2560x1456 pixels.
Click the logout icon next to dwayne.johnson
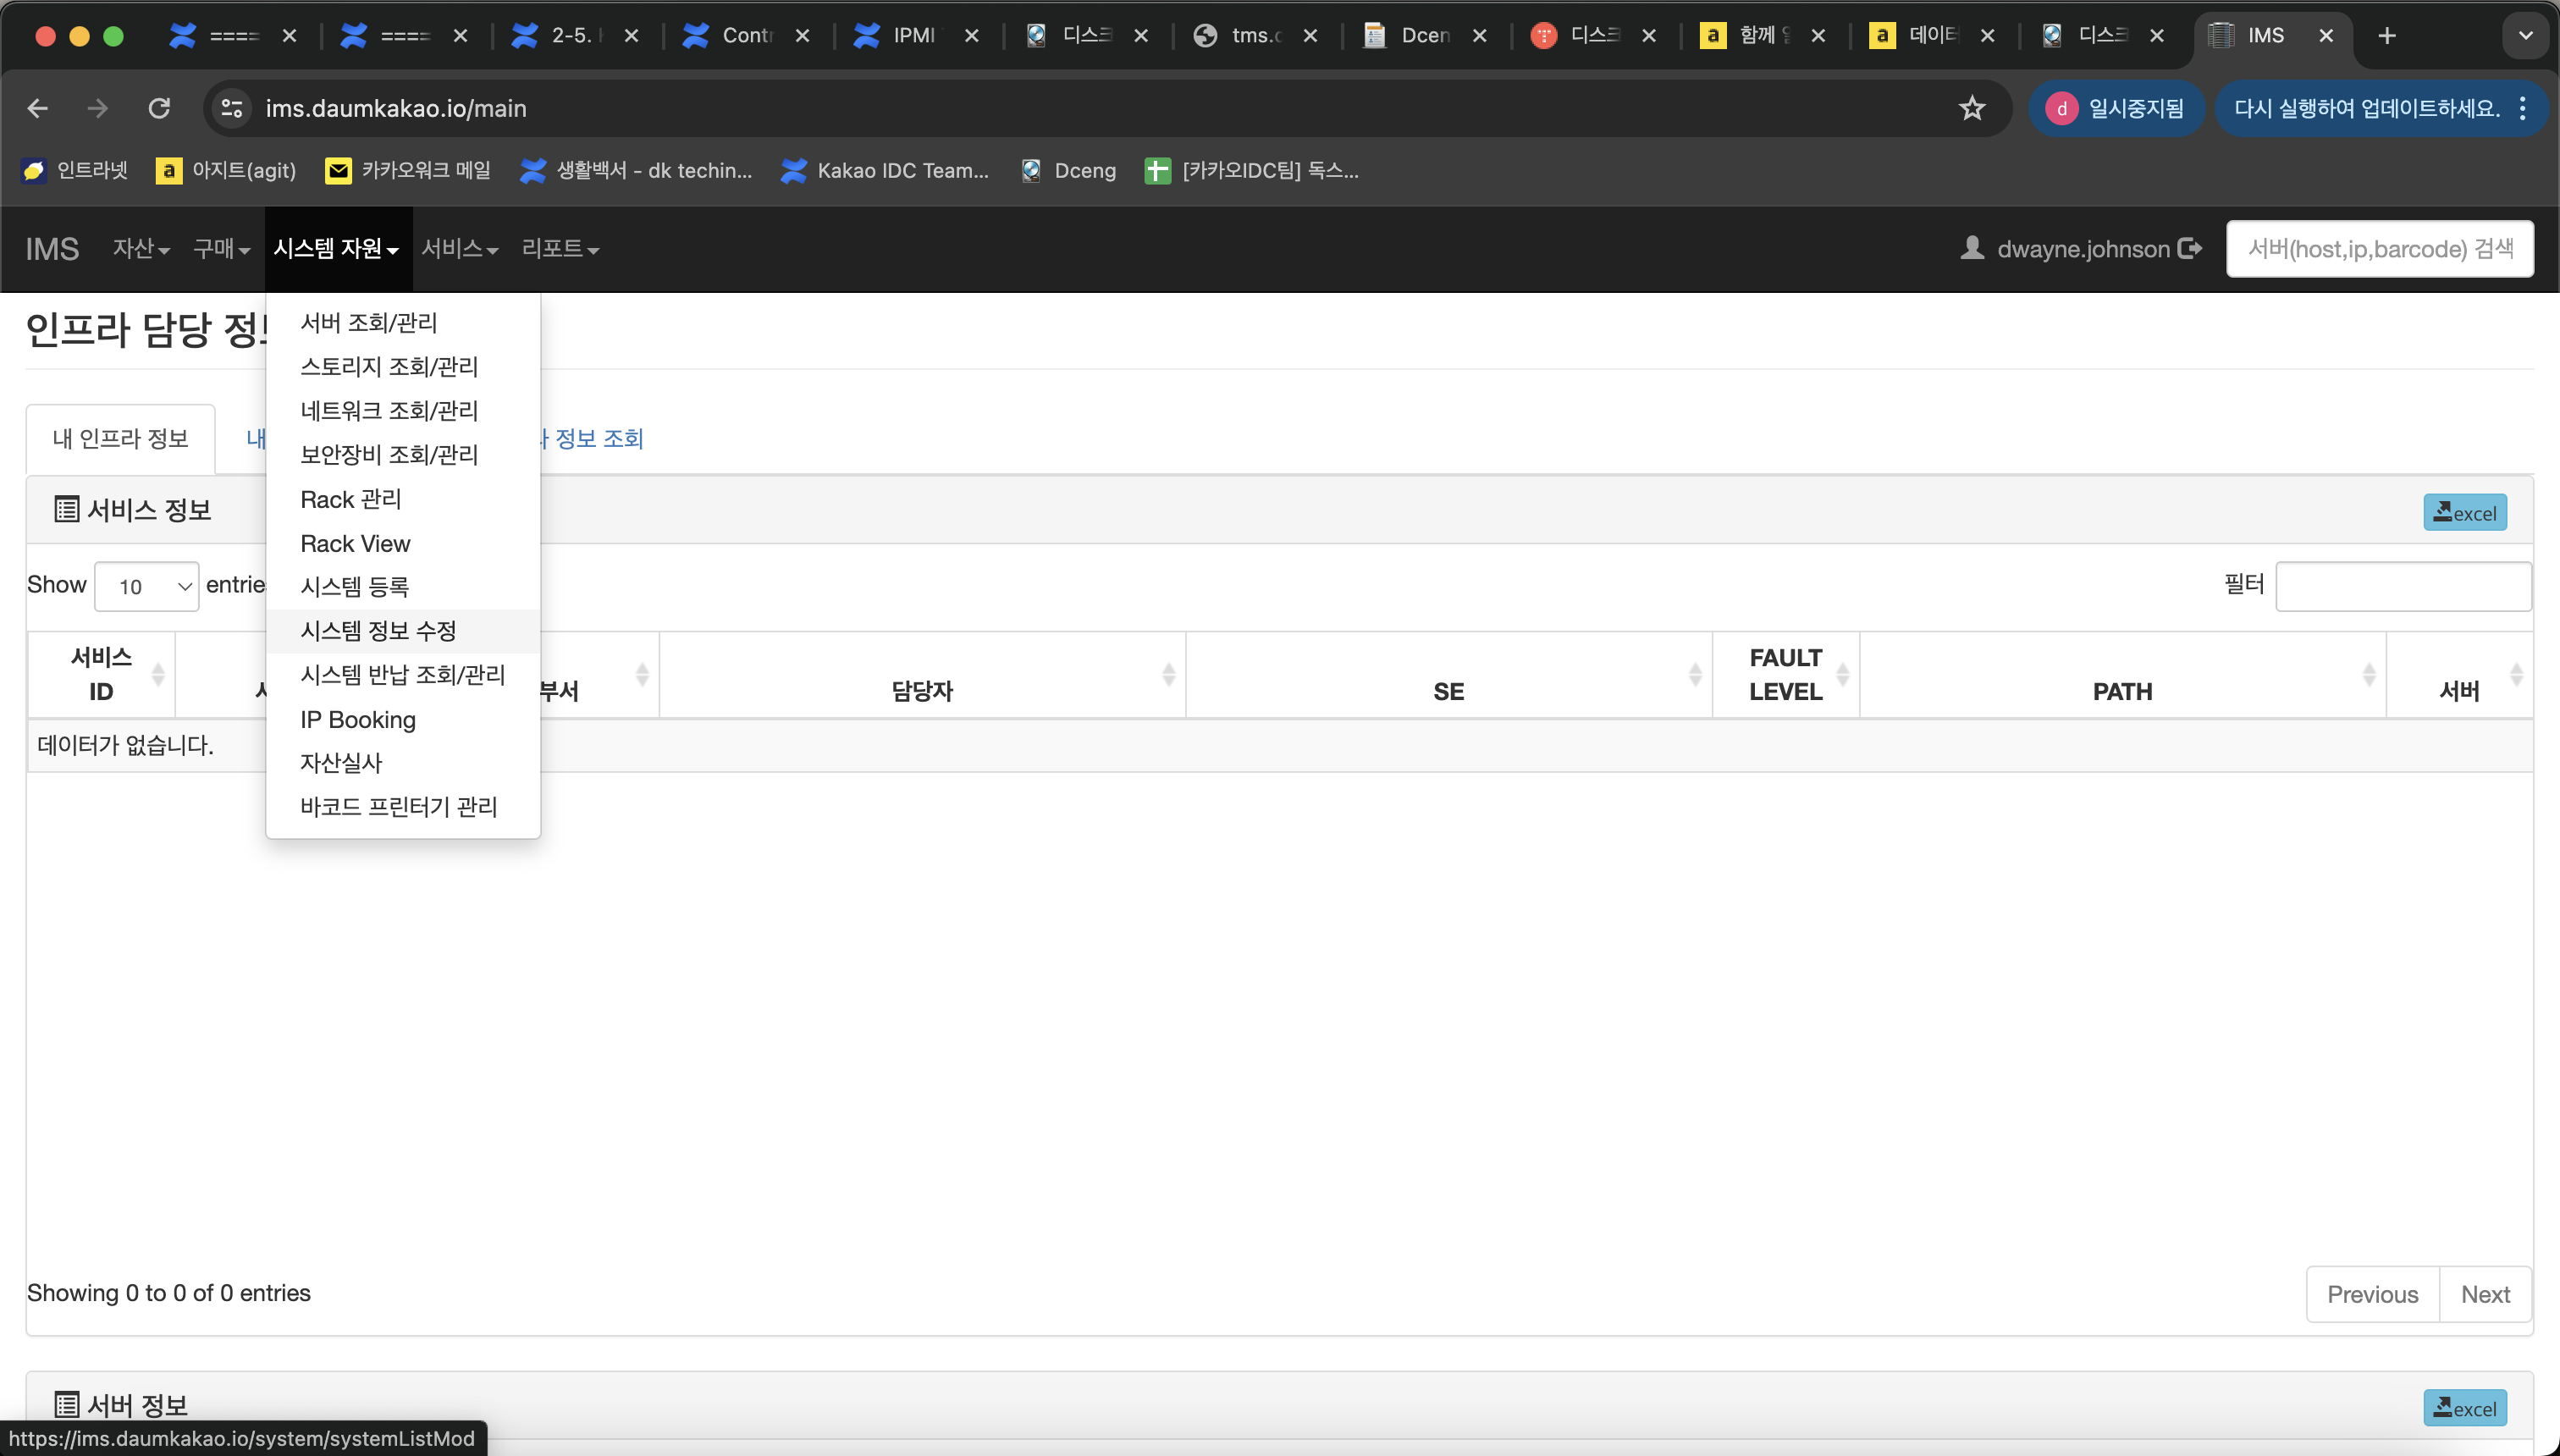coord(2190,248)
